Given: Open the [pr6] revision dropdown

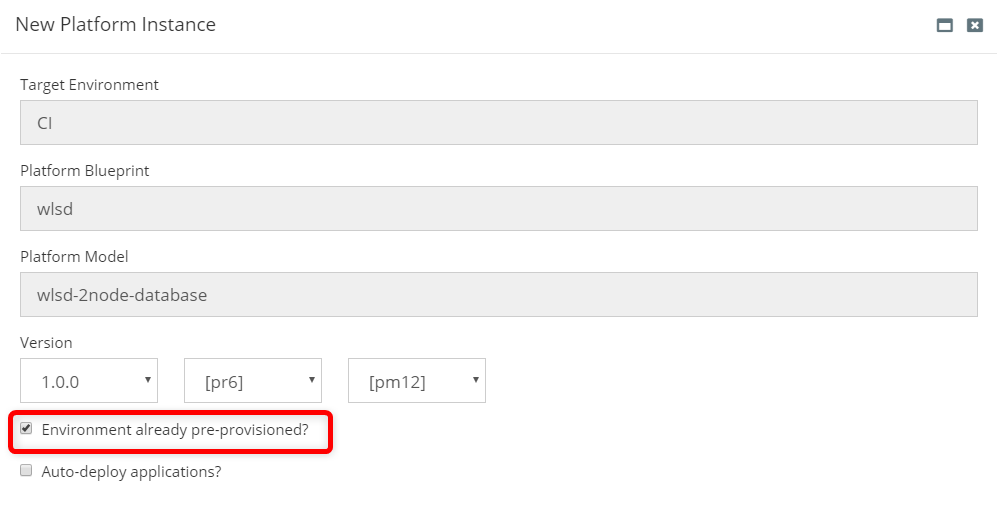Looking at the screenshot, I should (x=253, y=381).
